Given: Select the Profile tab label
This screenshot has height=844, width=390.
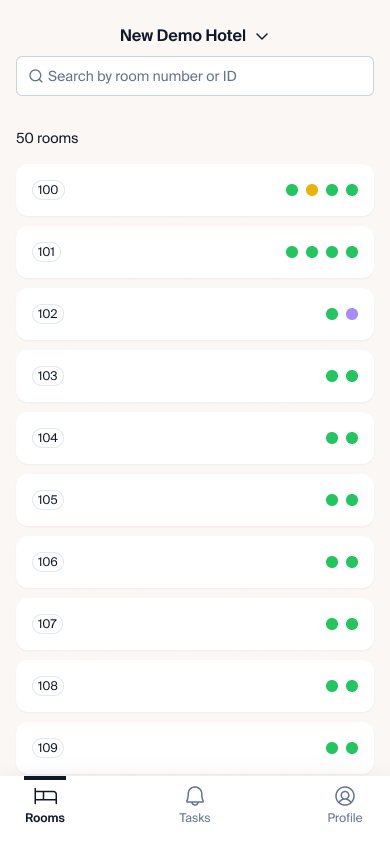Looking at the screenshot, I should (345, 818).
